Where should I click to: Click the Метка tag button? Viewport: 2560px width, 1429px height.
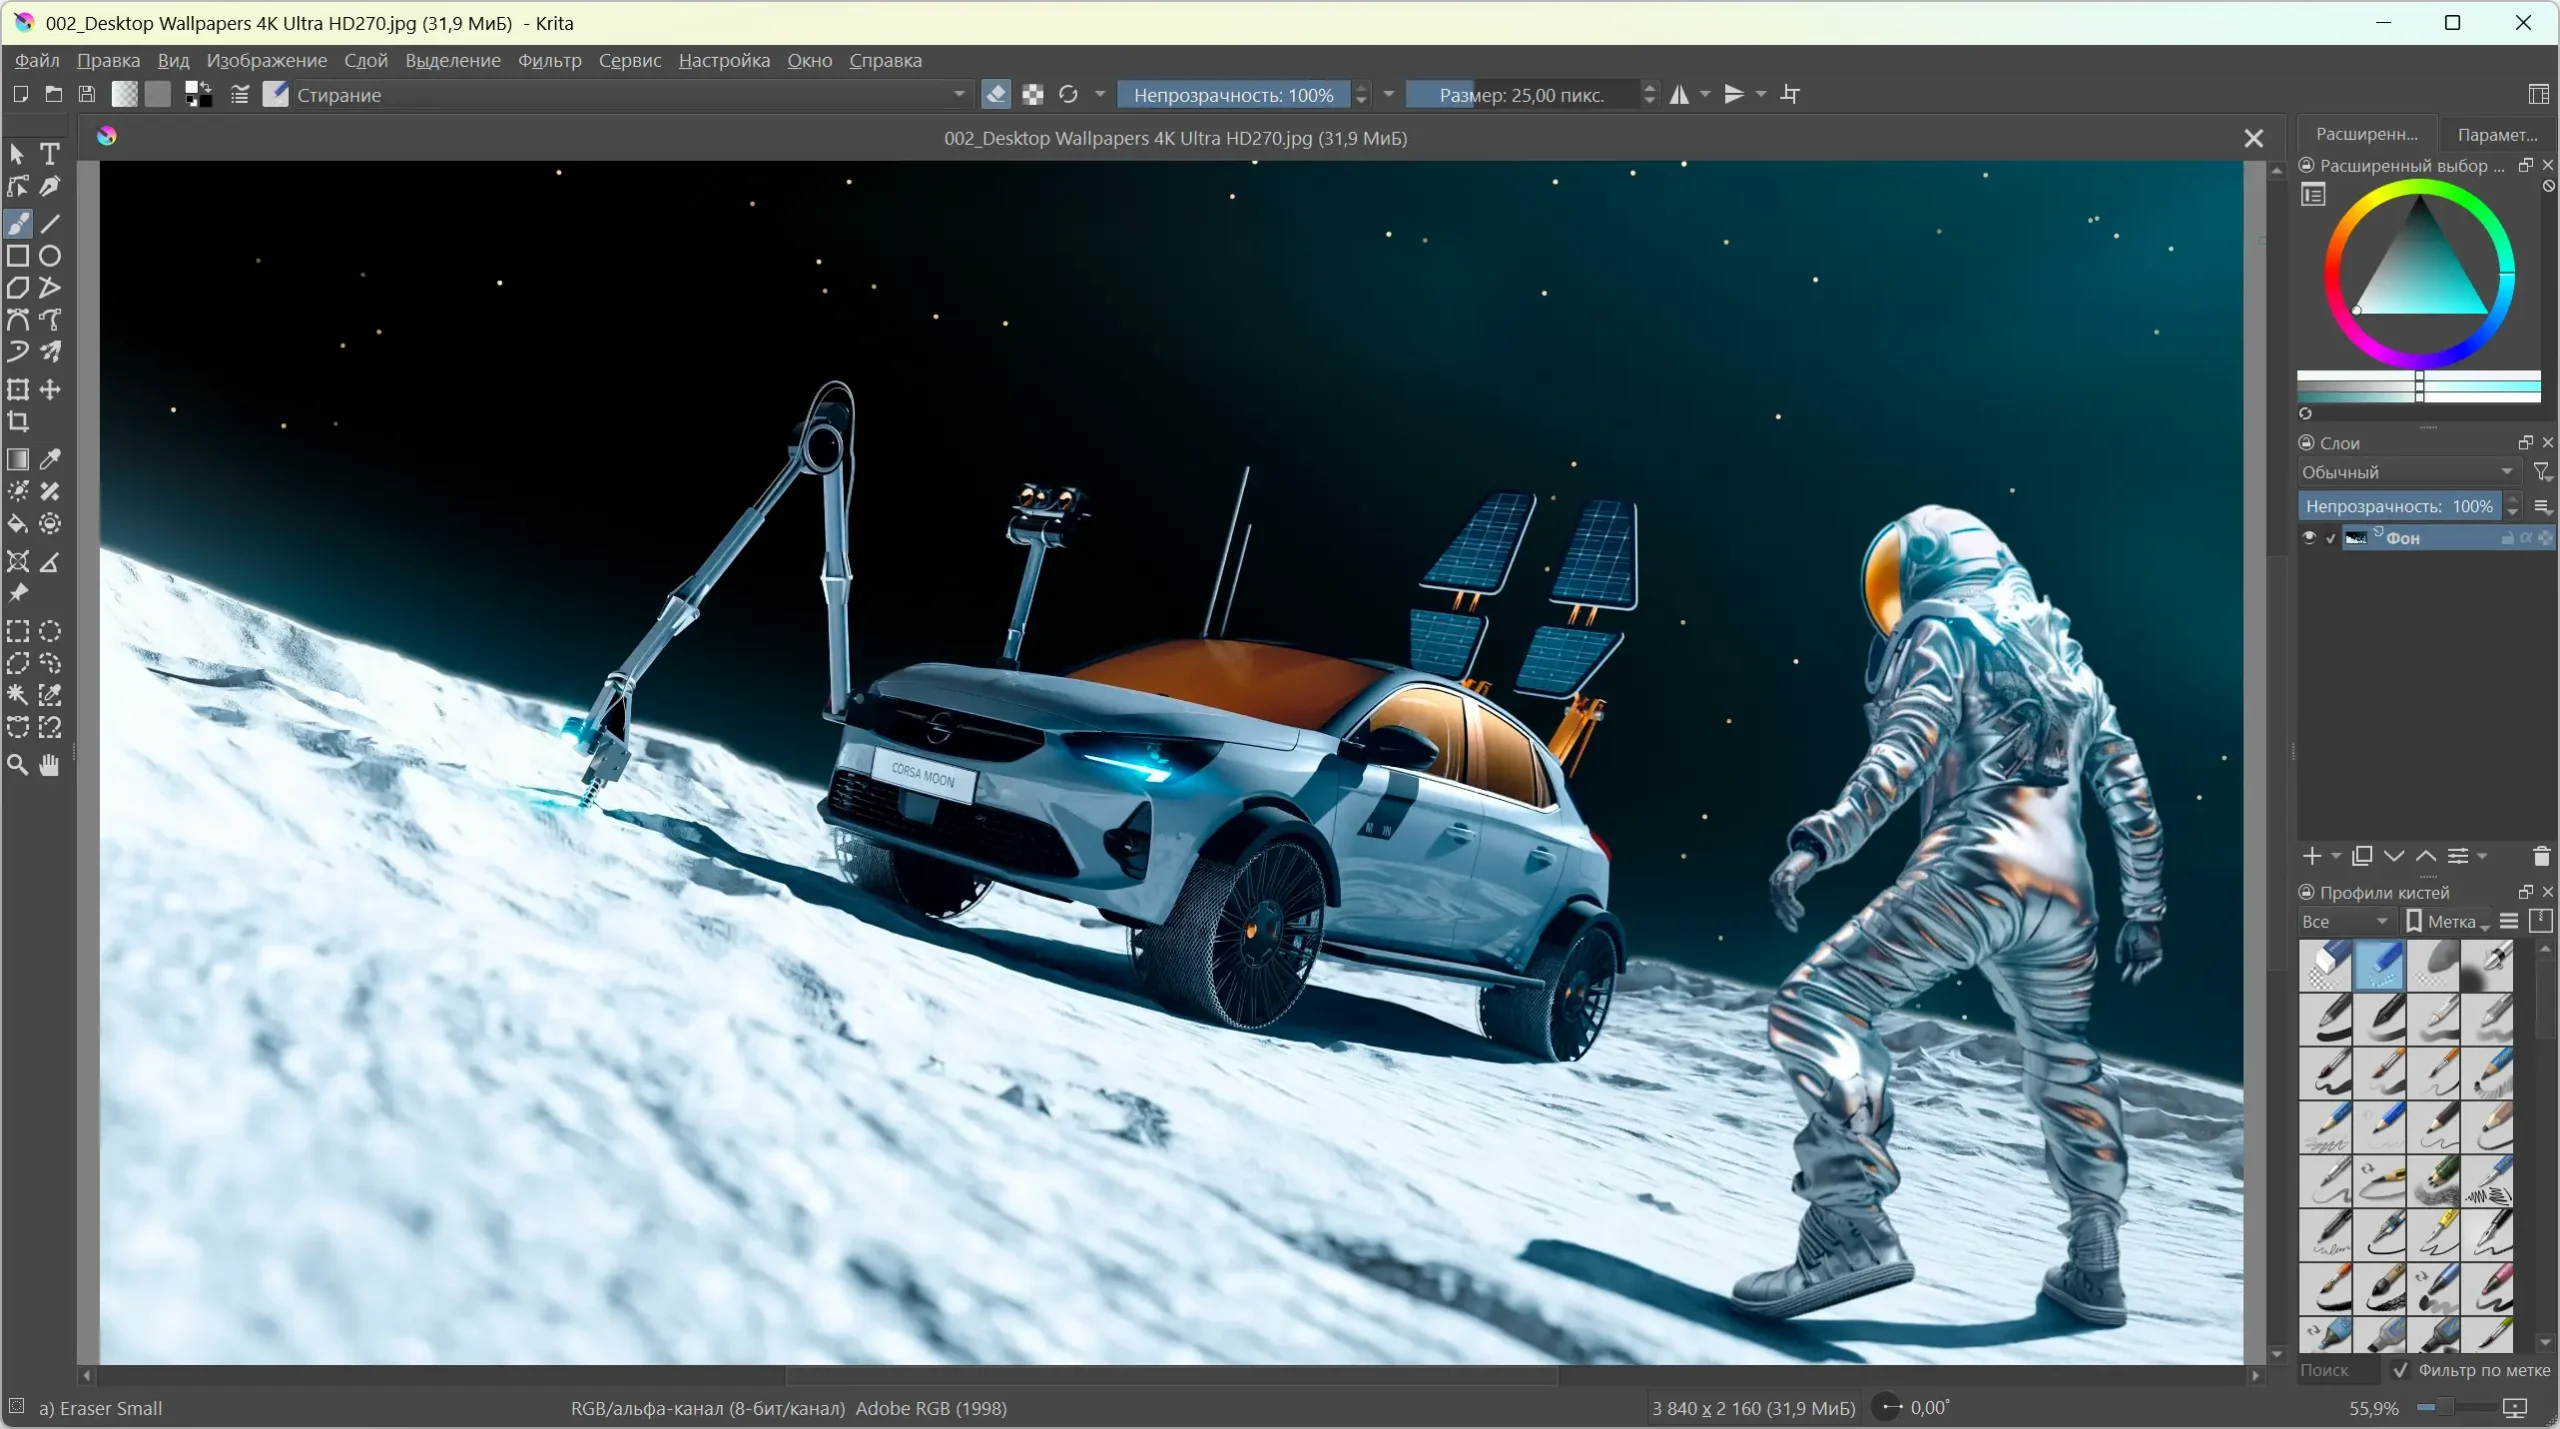pos(2446,922)
